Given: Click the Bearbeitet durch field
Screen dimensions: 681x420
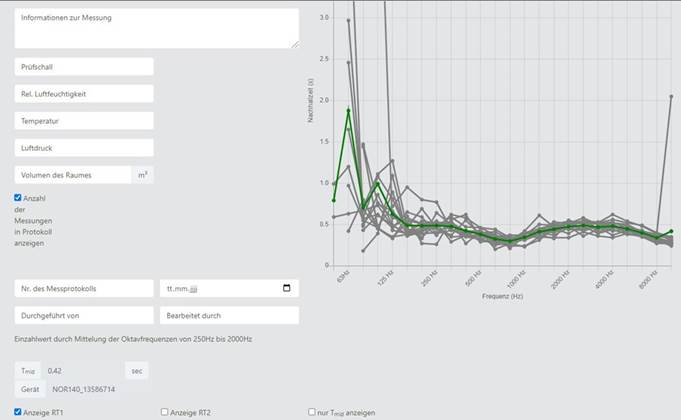Looking at the screenshot, I should 228,315.
